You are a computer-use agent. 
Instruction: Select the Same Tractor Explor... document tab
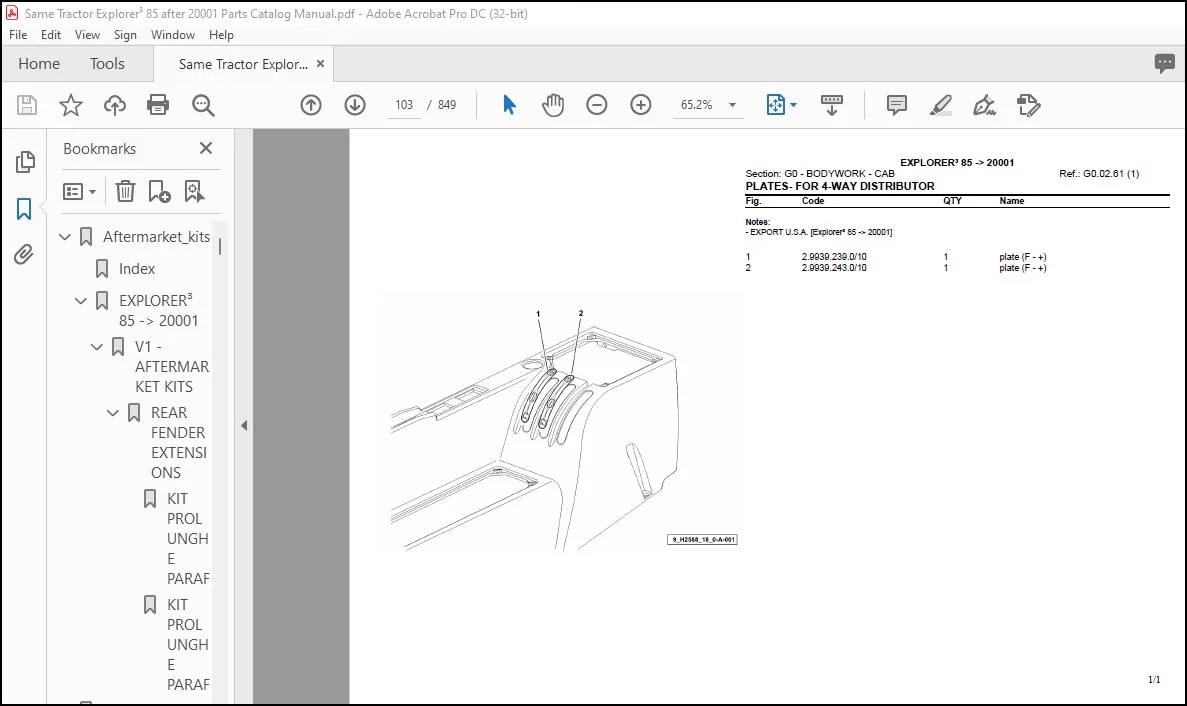click(243, 64)
